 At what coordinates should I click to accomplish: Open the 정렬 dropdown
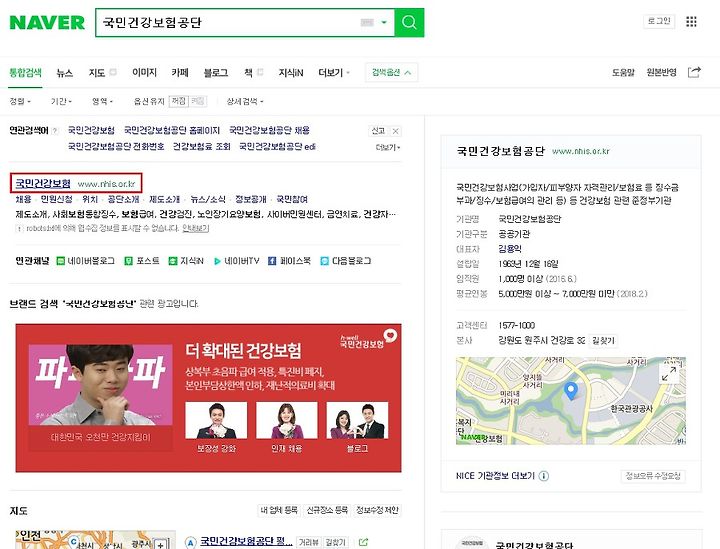pyautogui.click(x=20, y=101)
